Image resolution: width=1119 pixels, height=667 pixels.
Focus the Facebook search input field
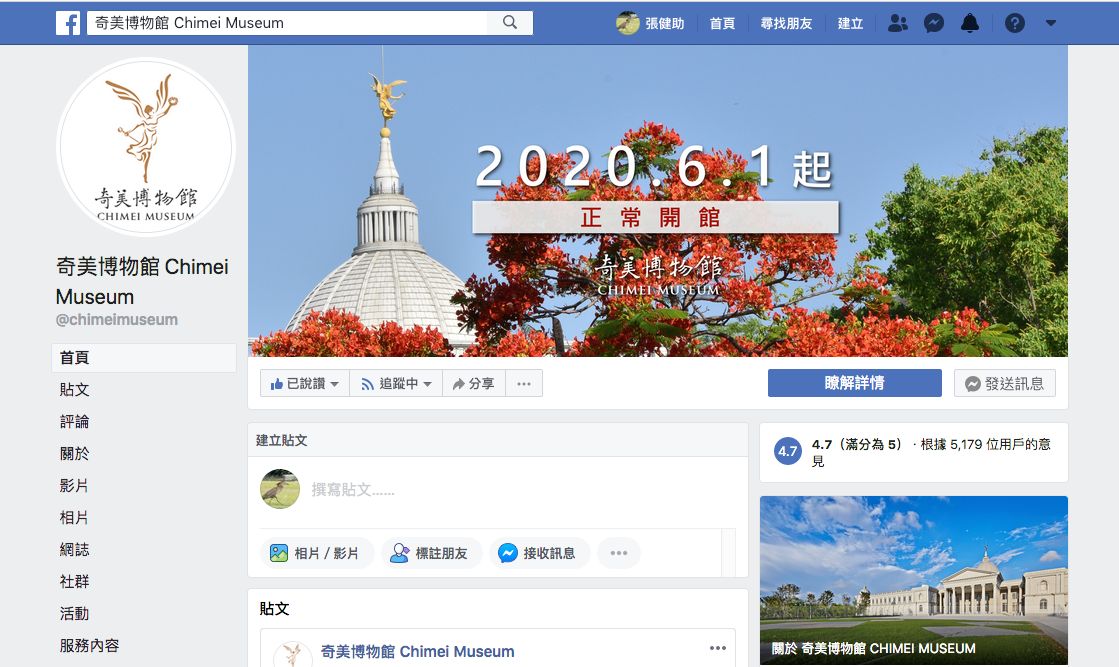coord(288,23)
